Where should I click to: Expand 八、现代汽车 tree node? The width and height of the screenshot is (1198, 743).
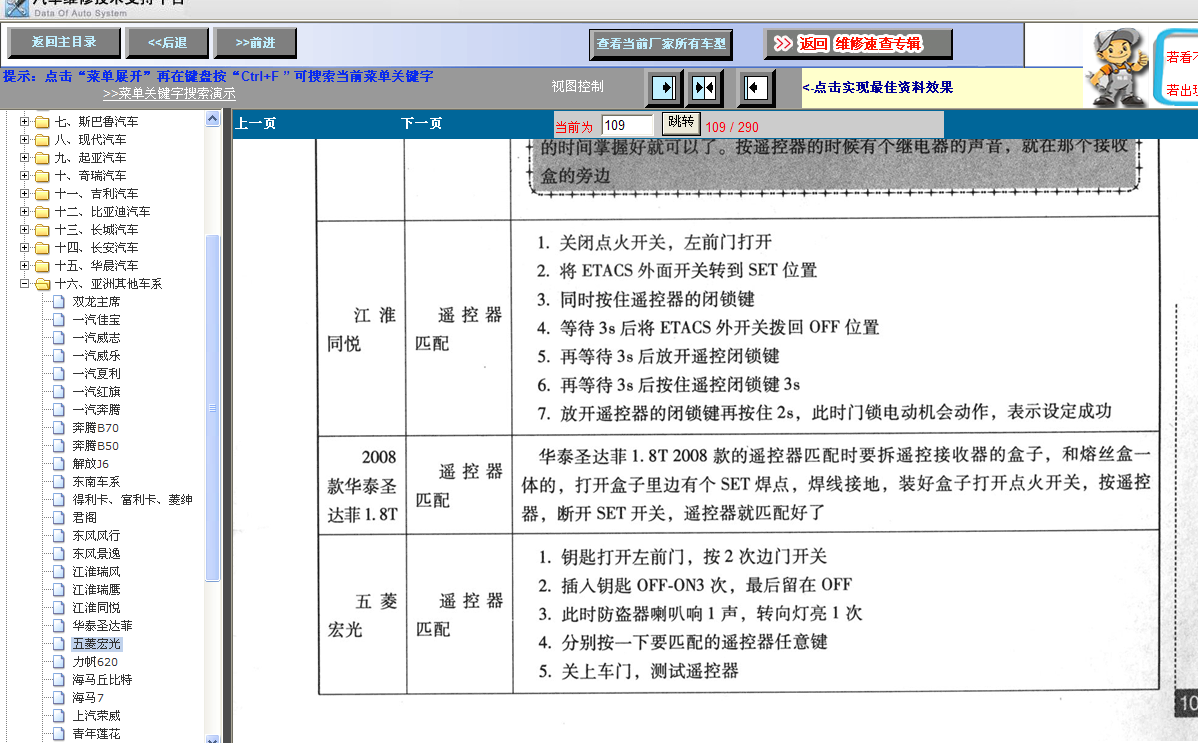click(24, 140)
